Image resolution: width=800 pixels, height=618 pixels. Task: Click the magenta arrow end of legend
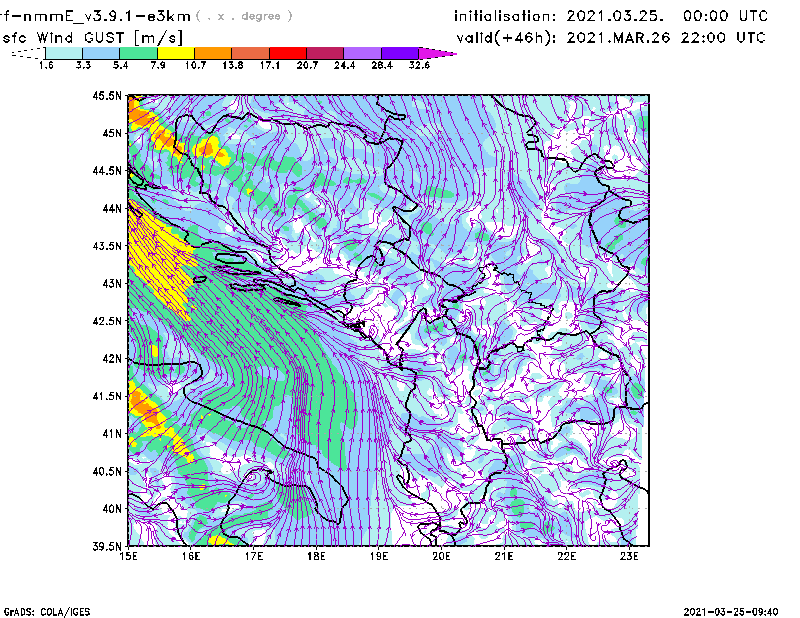pyautogui.click(x=437, y=53)
